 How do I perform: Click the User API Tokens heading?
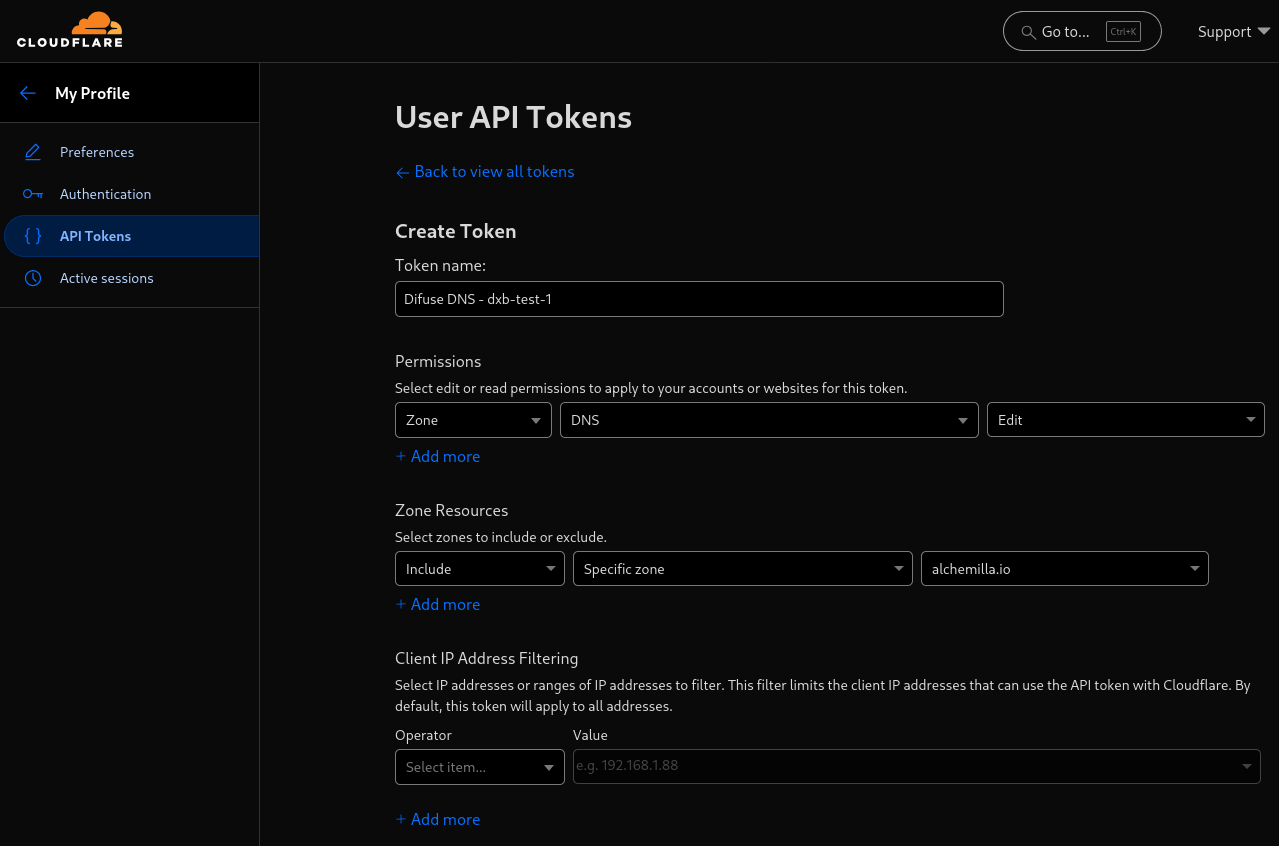click(514, 117)
